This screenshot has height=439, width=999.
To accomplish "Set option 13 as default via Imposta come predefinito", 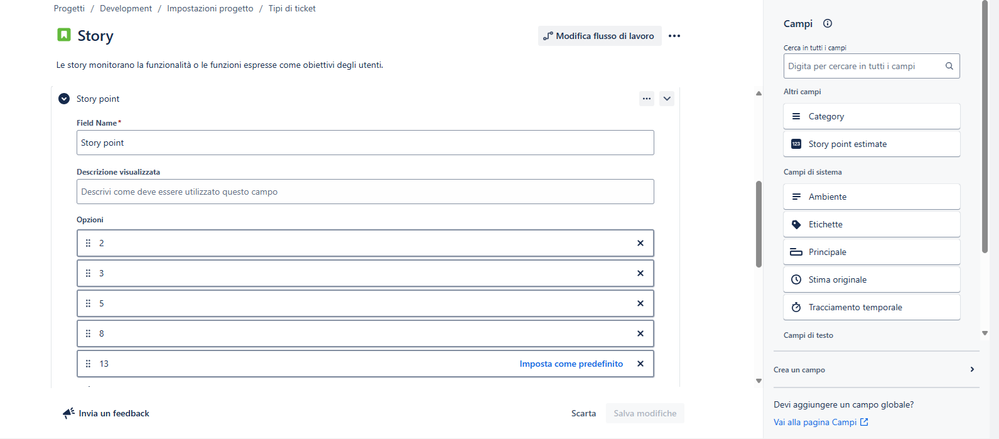I will [571, 364].
